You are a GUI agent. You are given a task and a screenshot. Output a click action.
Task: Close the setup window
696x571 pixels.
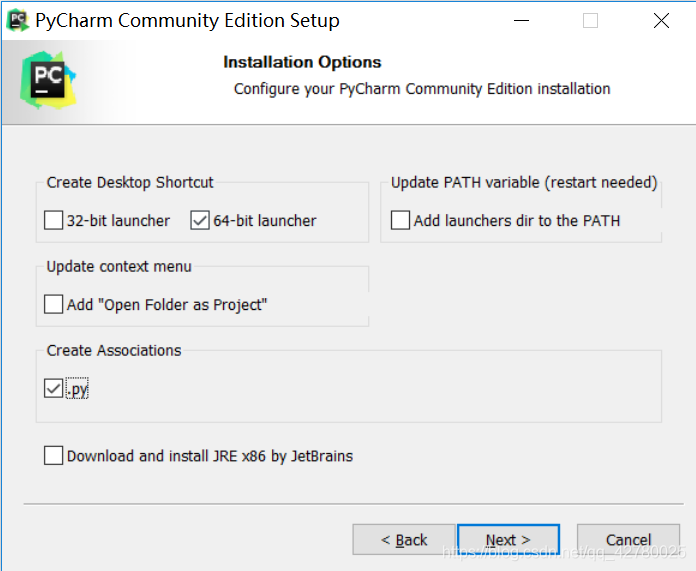[x=661, y=20]
